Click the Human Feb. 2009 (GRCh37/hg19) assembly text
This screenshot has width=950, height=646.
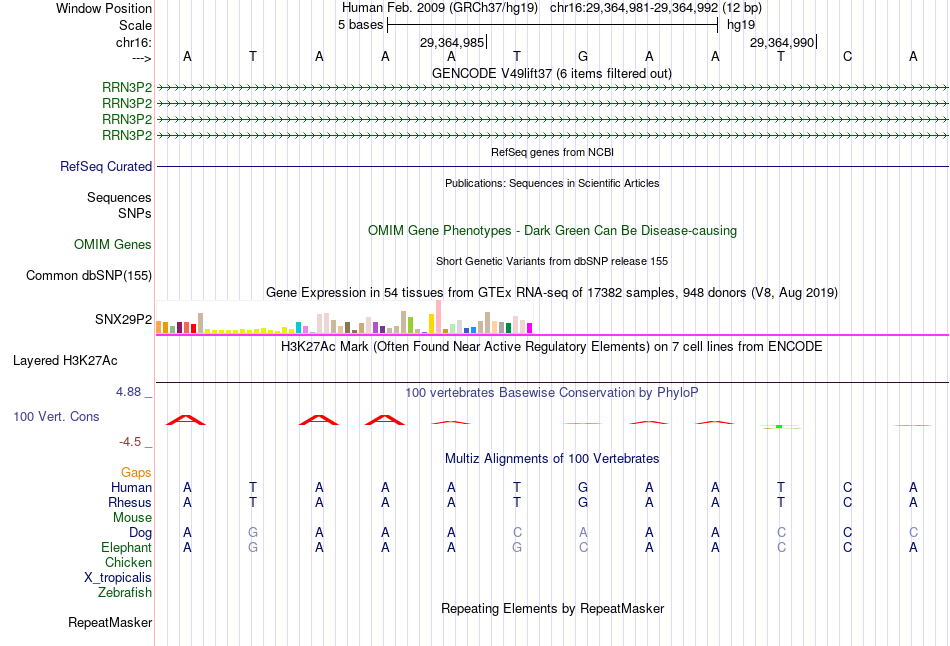(440, 8)
